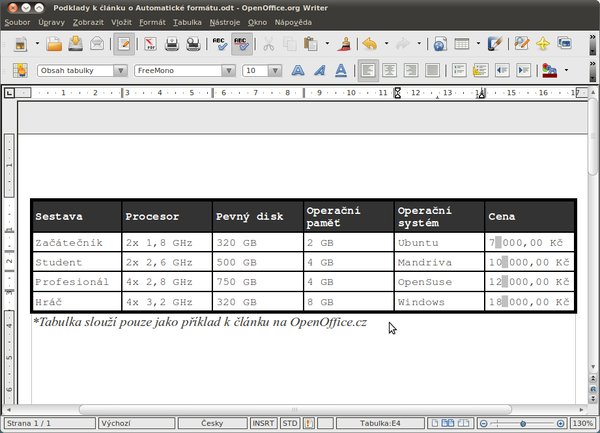600x433 pixels.
Task: Open the Table insert dropdown arrow
Action: point(478,44)
